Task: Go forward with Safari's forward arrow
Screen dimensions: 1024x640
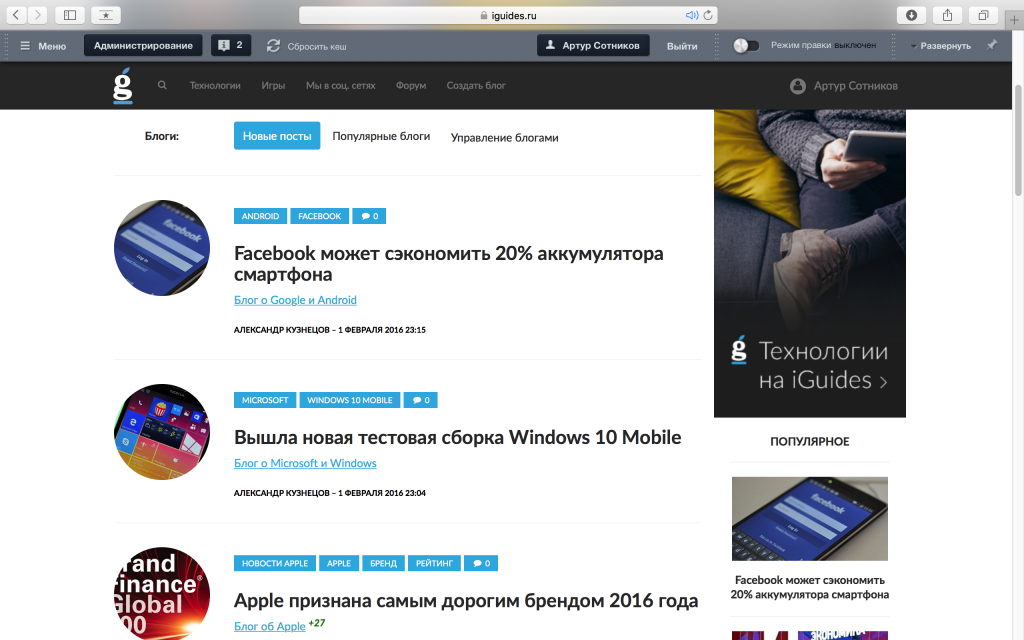Action: tap(37, 15)
